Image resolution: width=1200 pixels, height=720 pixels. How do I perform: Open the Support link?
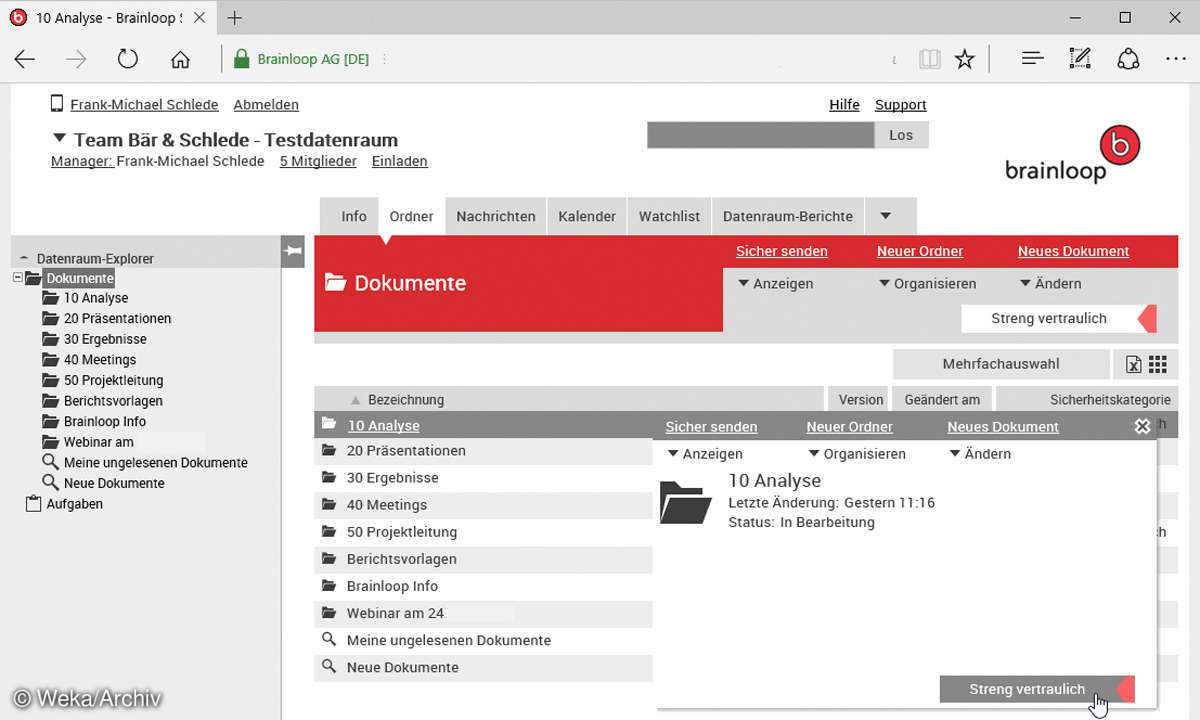(x=900, y=105)
